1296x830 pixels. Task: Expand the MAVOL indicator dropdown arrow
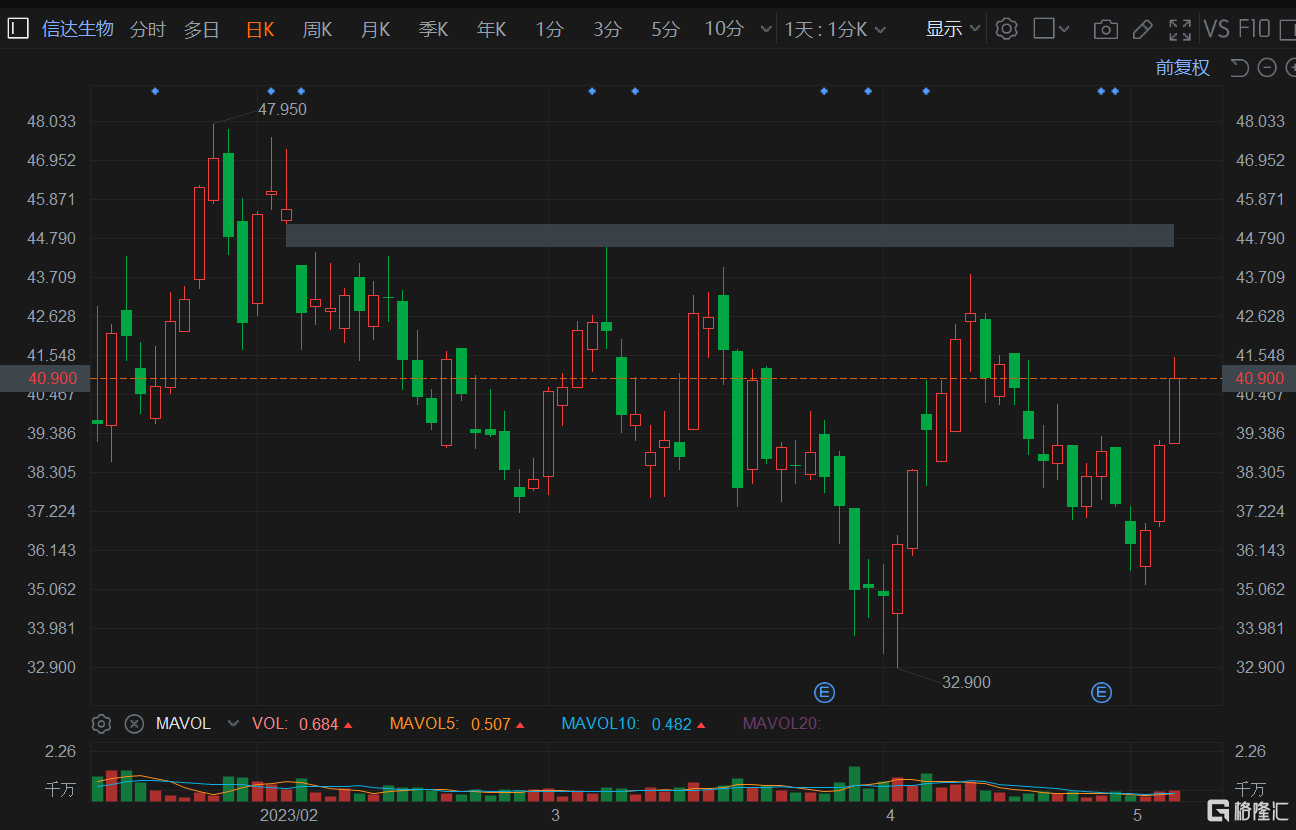click(233, 724)
